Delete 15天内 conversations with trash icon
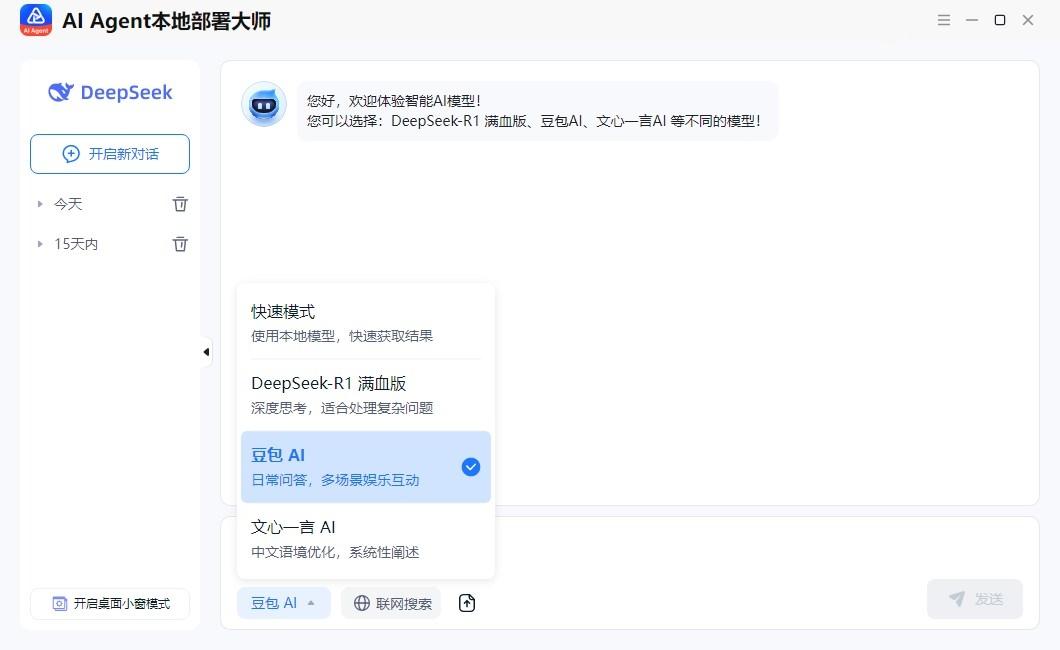The width and height of the screenshot is (1060, 650). (x=180, y=244)
